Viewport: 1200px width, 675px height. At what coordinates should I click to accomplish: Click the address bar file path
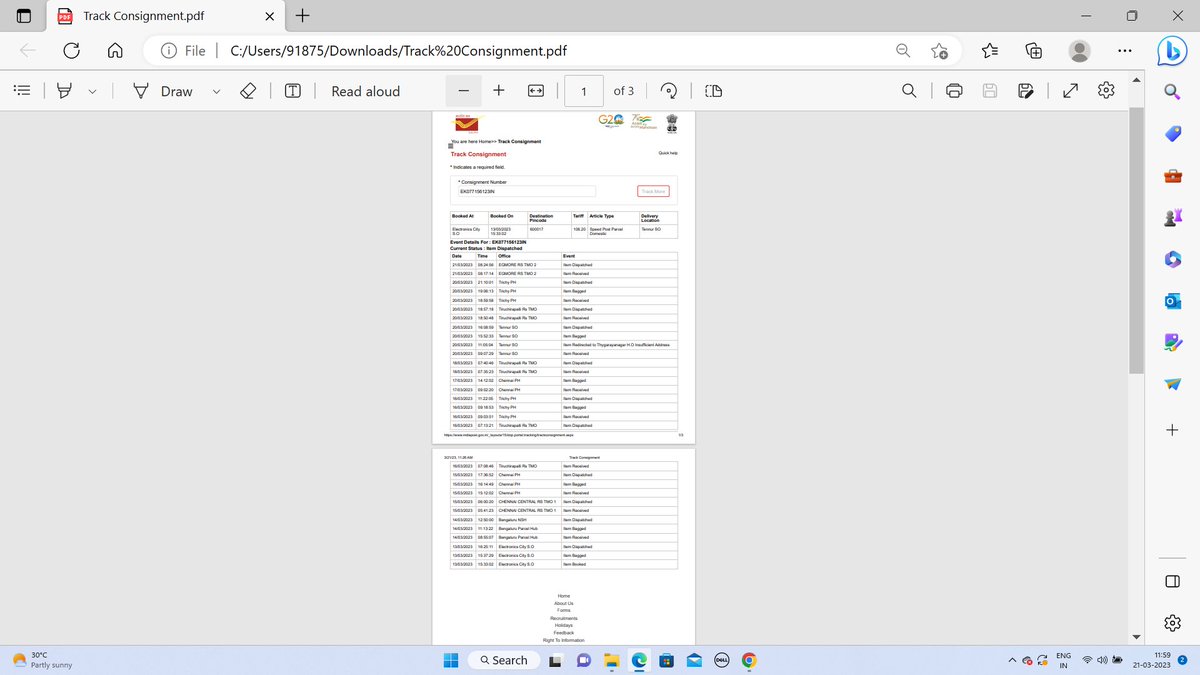[x=398, y=50]
